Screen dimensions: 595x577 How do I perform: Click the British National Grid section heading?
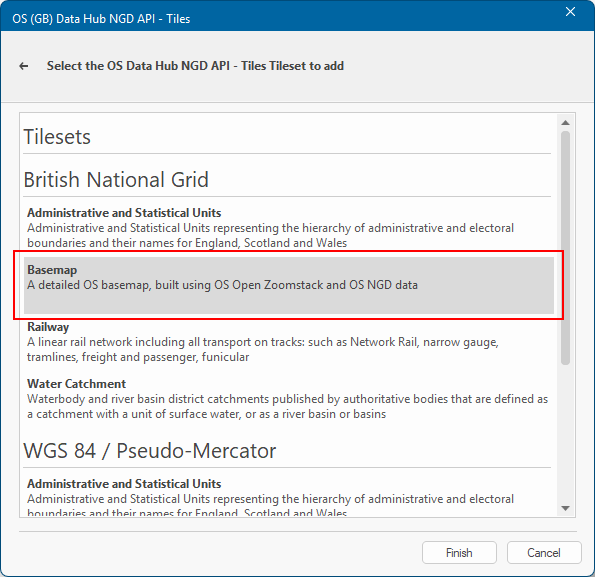[x=116, y=180]
